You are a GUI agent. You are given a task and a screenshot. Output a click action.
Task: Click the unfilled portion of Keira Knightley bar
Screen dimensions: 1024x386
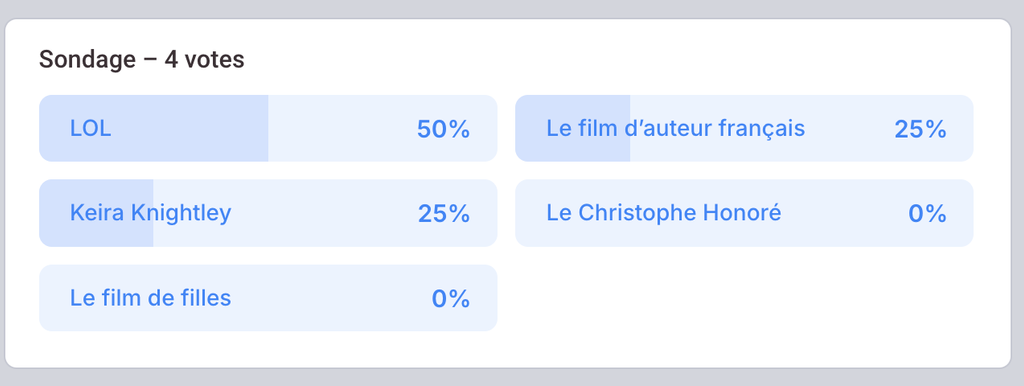pos(325,213)
